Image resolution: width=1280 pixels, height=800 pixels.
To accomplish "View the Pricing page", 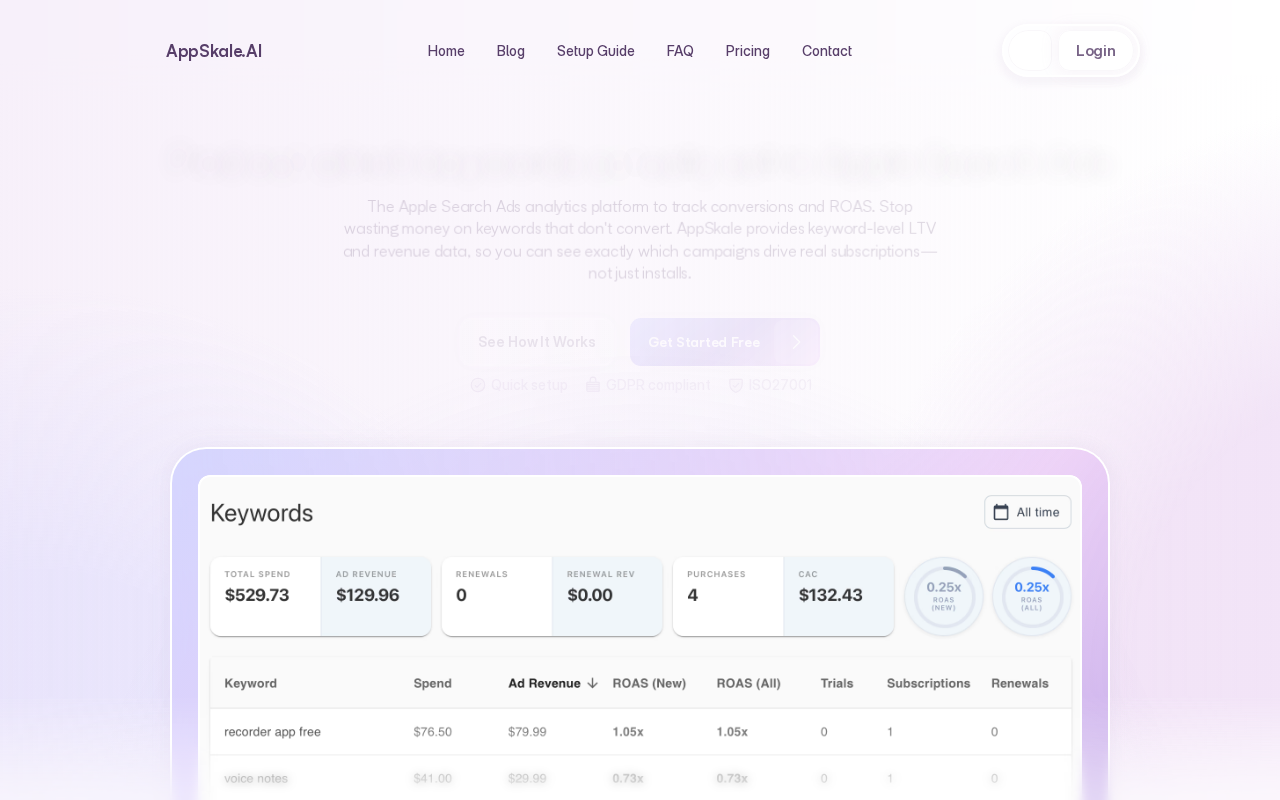I will coord(747,51).
